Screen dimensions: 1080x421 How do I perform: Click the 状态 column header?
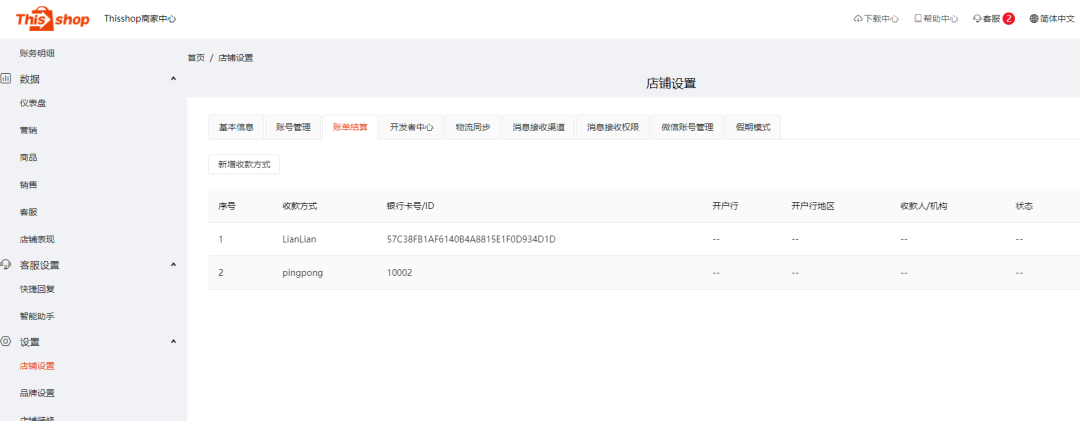click(1024, 206)
